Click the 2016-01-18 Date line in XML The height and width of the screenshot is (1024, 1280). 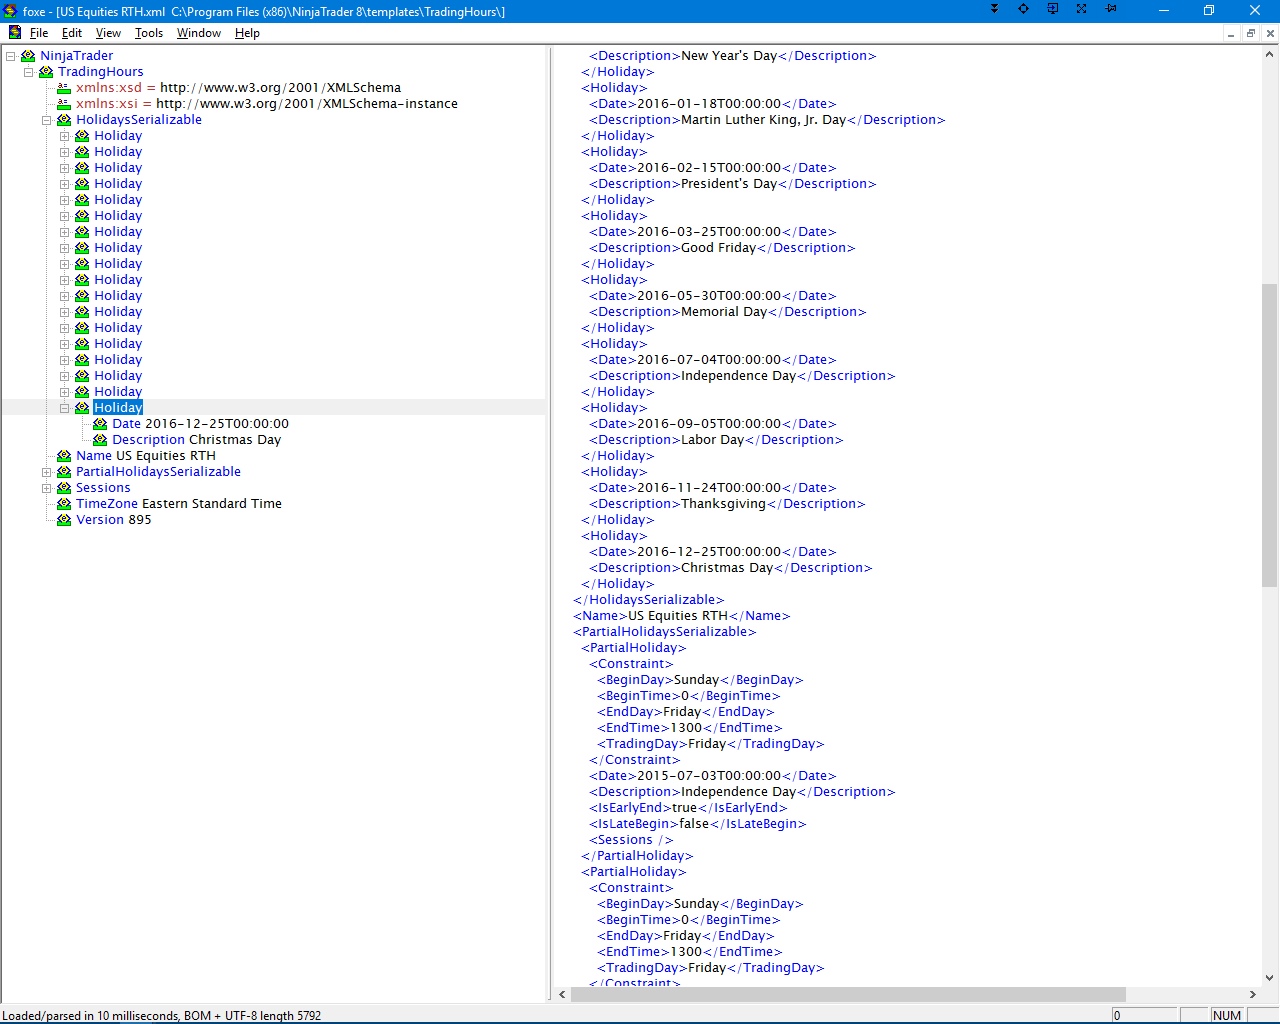click(713, 104)
